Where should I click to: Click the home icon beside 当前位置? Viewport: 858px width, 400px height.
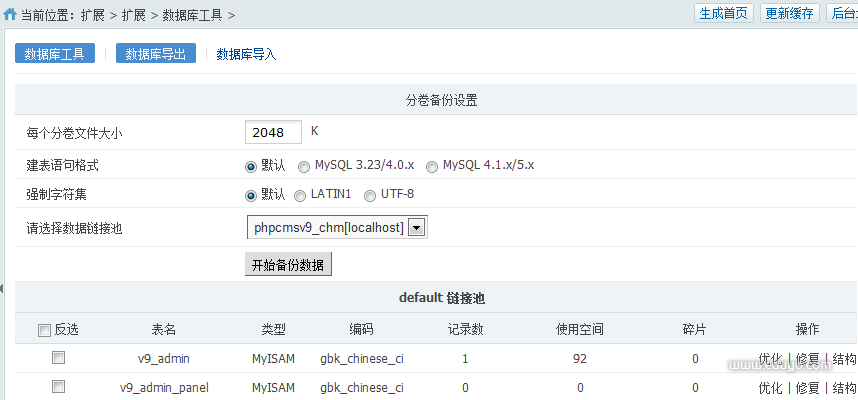coord(9,15)
